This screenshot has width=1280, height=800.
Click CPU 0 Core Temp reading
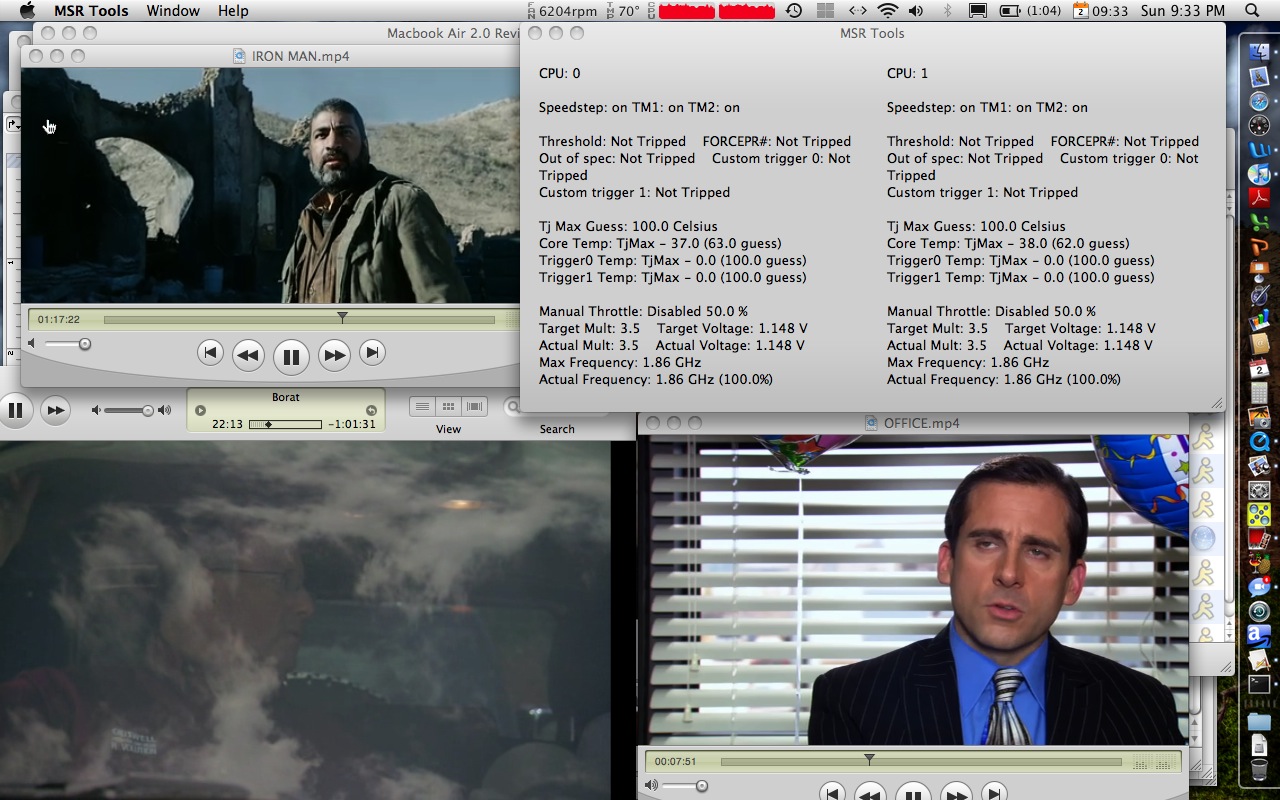(660, 243)
